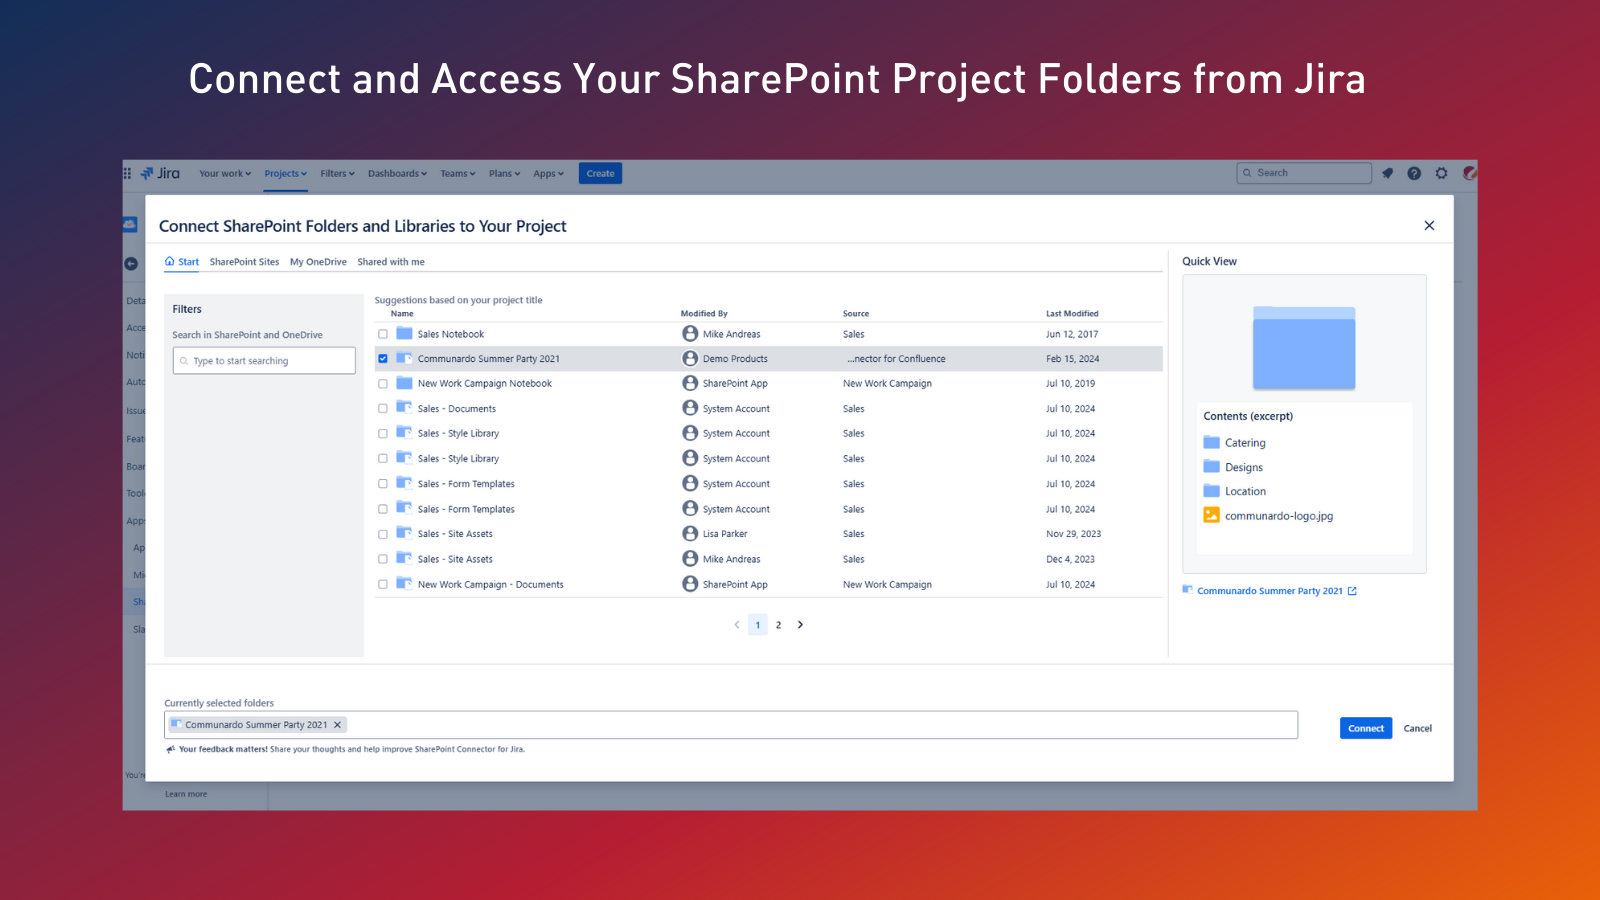
Task: Open the Jira help question mark icon
Action: [x=1414, y=173]
